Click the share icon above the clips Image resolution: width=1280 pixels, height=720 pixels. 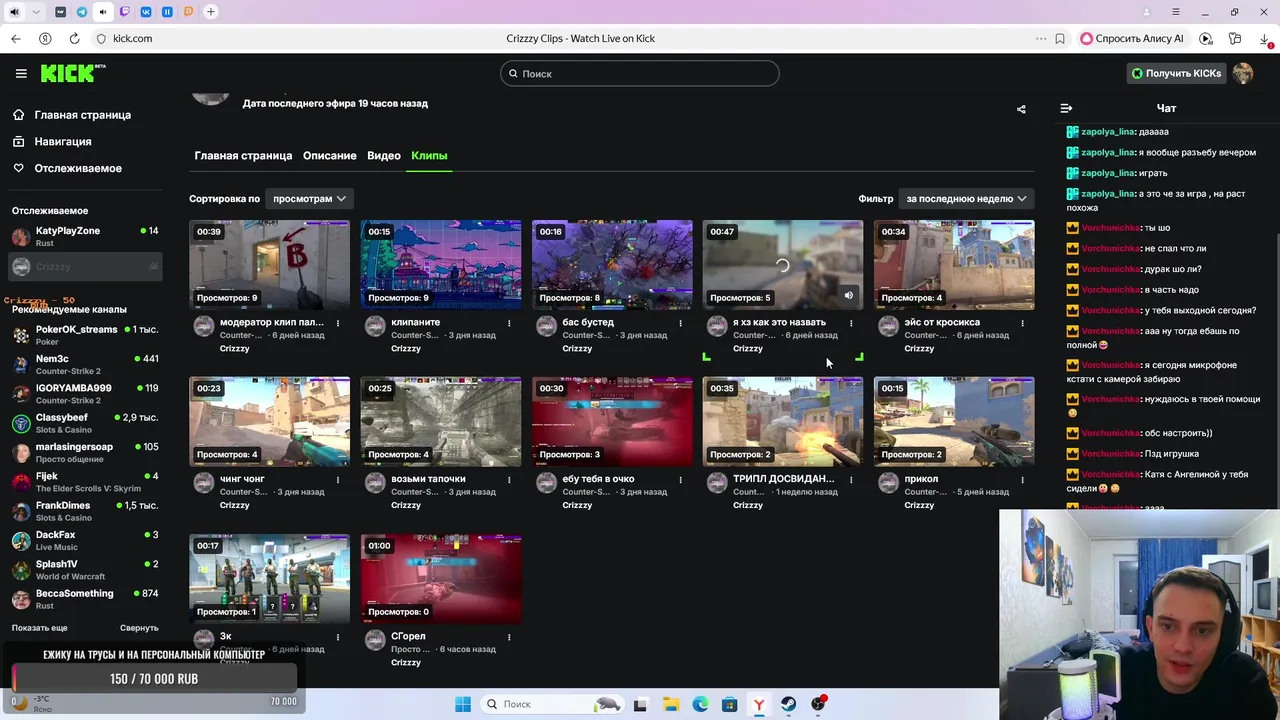click(x=1021, y=109)
